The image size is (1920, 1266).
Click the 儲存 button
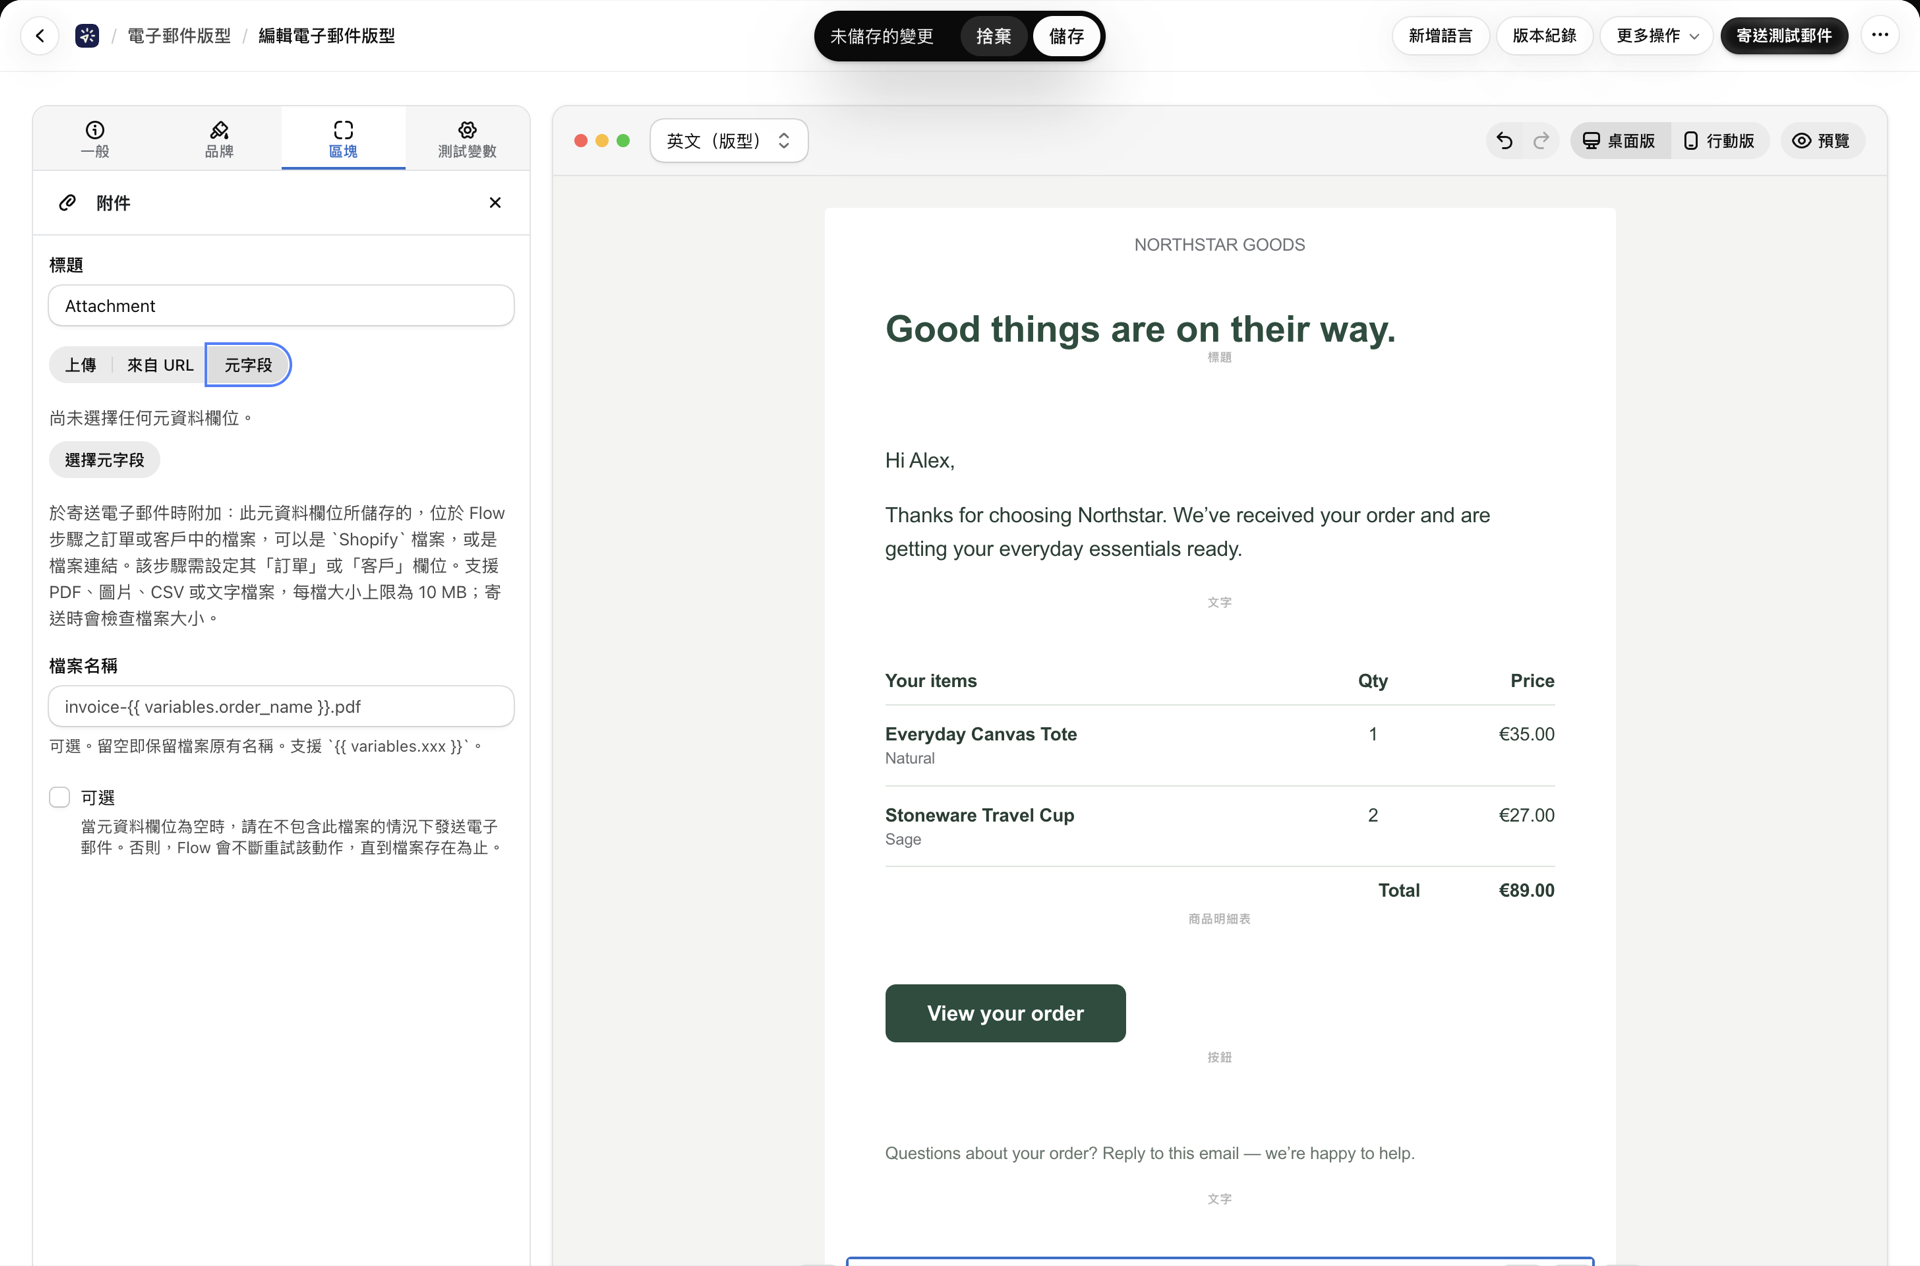click(x=1066, y=36)
